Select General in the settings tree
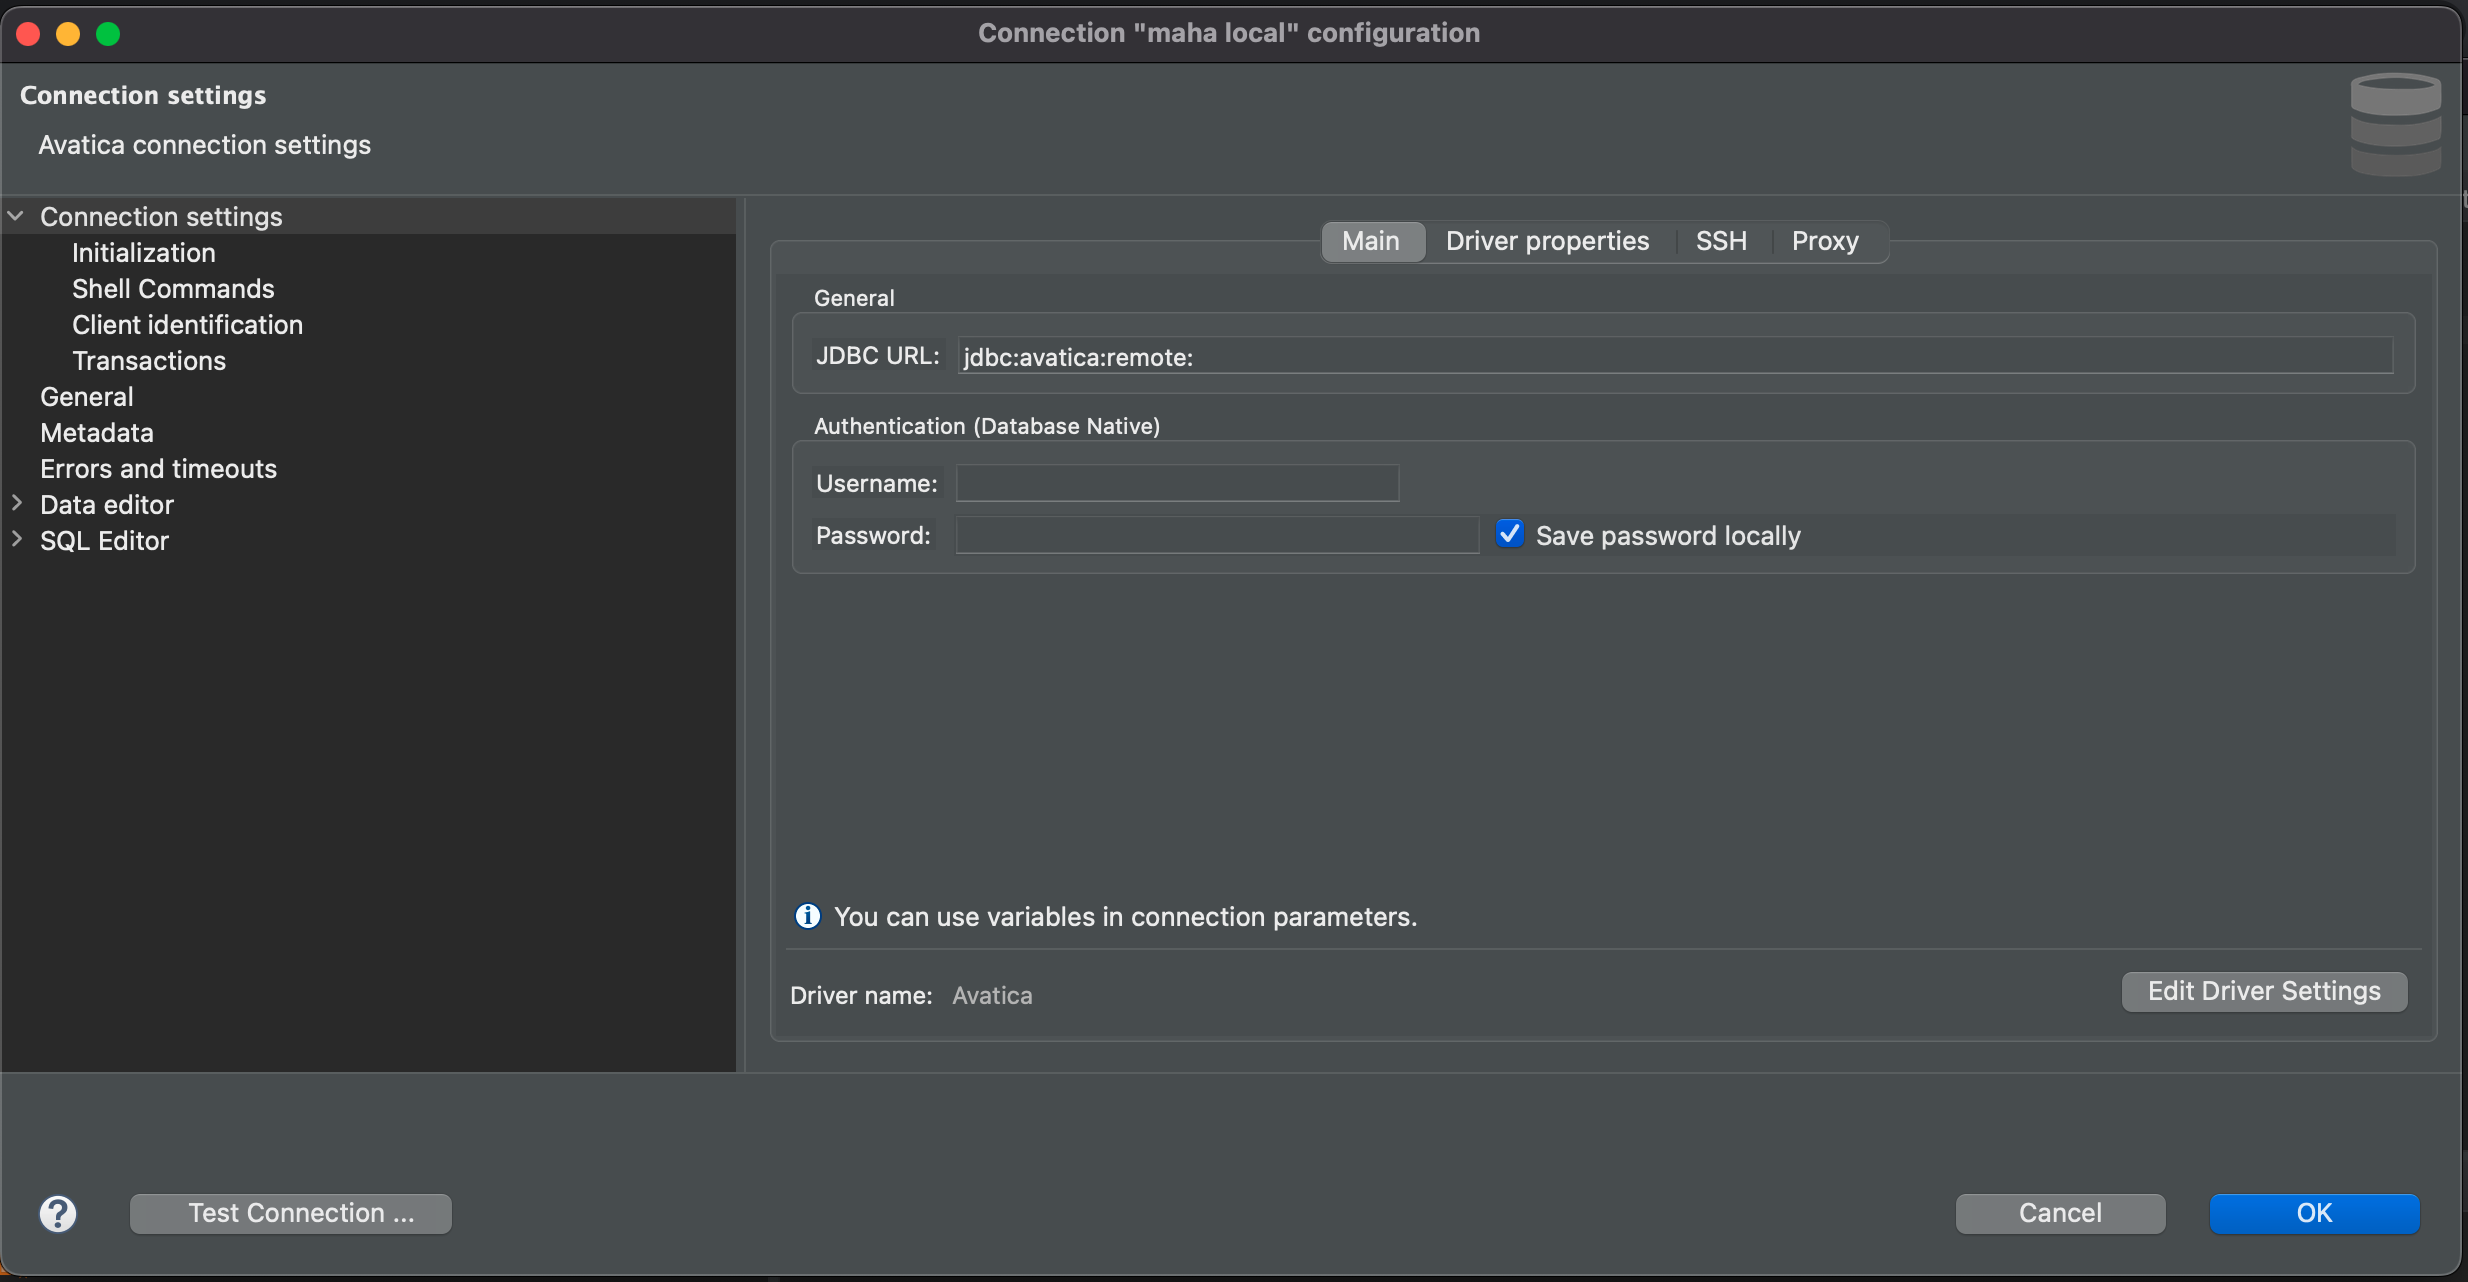The height and width of the screenshot is (1282, 2468). [x=87, y=397]
